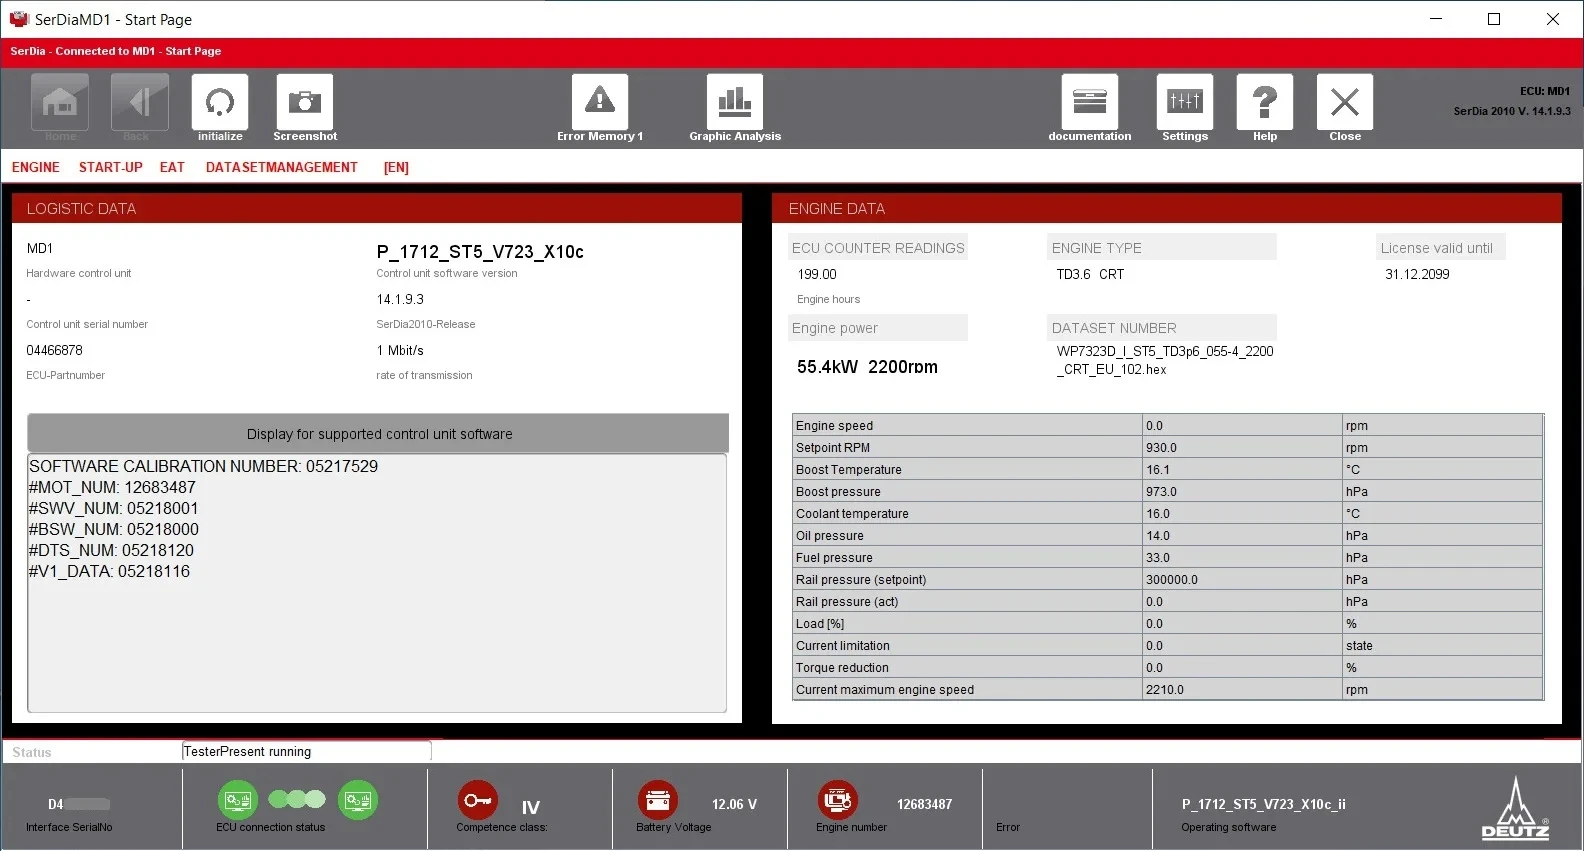Open Settings sliders icon

[x=1184, y=102]
